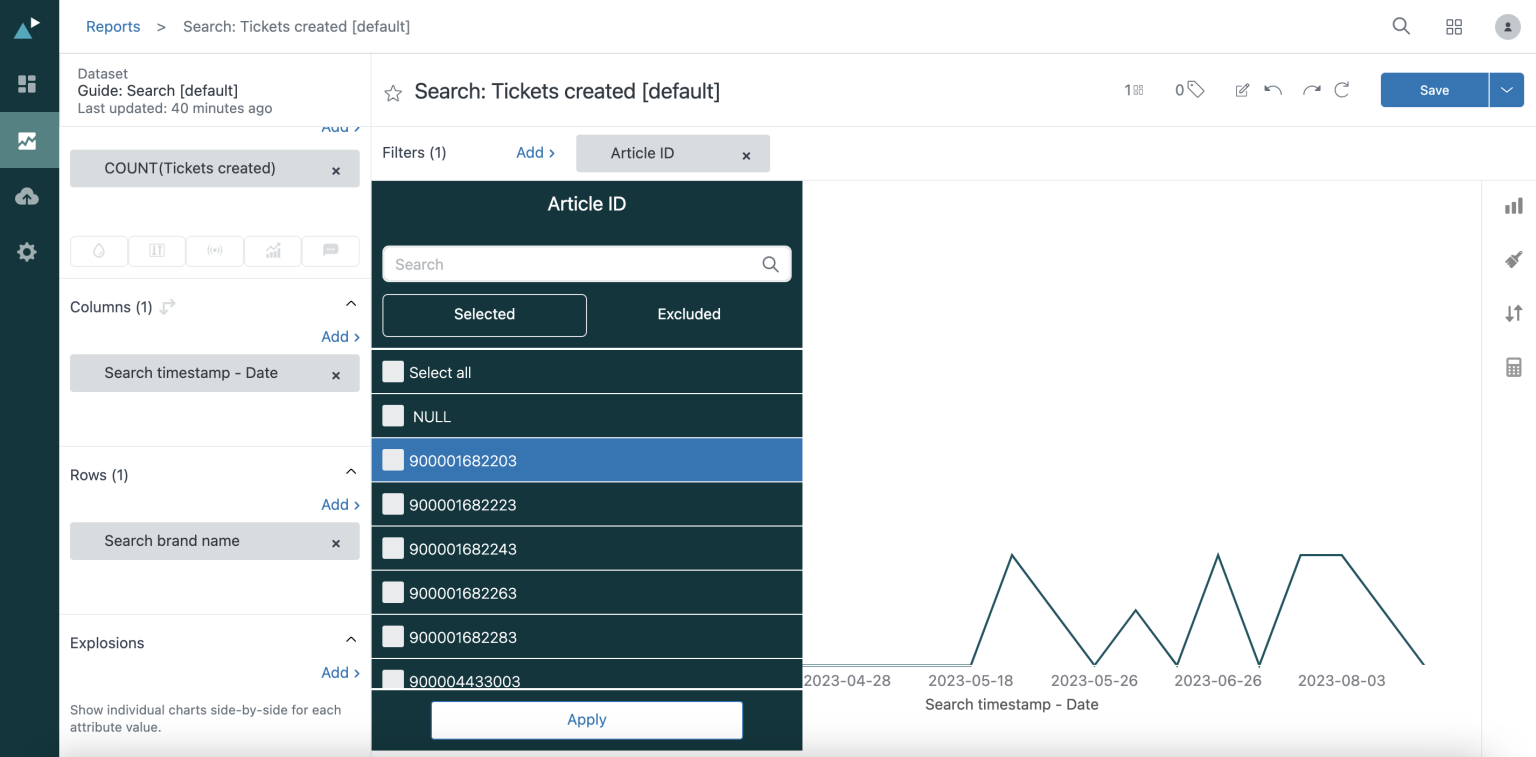Remove the Search brand name row
Viewport: 1536px width, 757px height.
(336, 543)
